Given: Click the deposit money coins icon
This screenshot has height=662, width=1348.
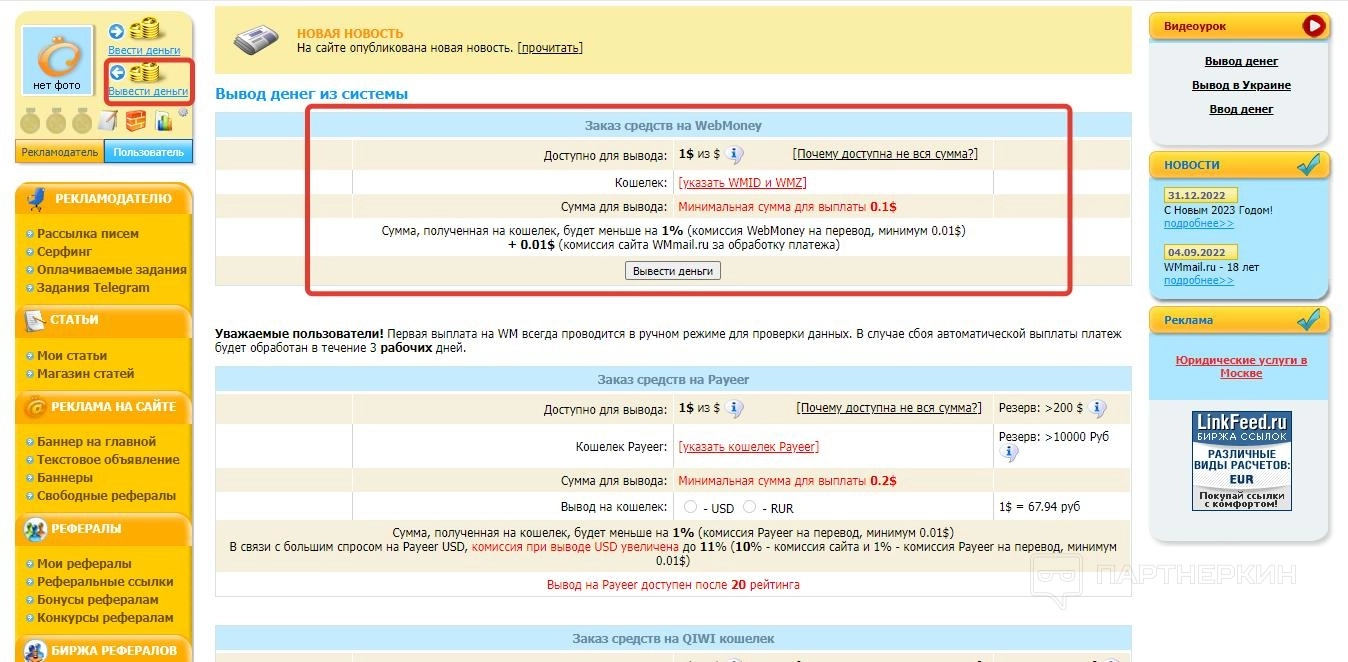Looking at the screenshot, I should coord(145,30).
